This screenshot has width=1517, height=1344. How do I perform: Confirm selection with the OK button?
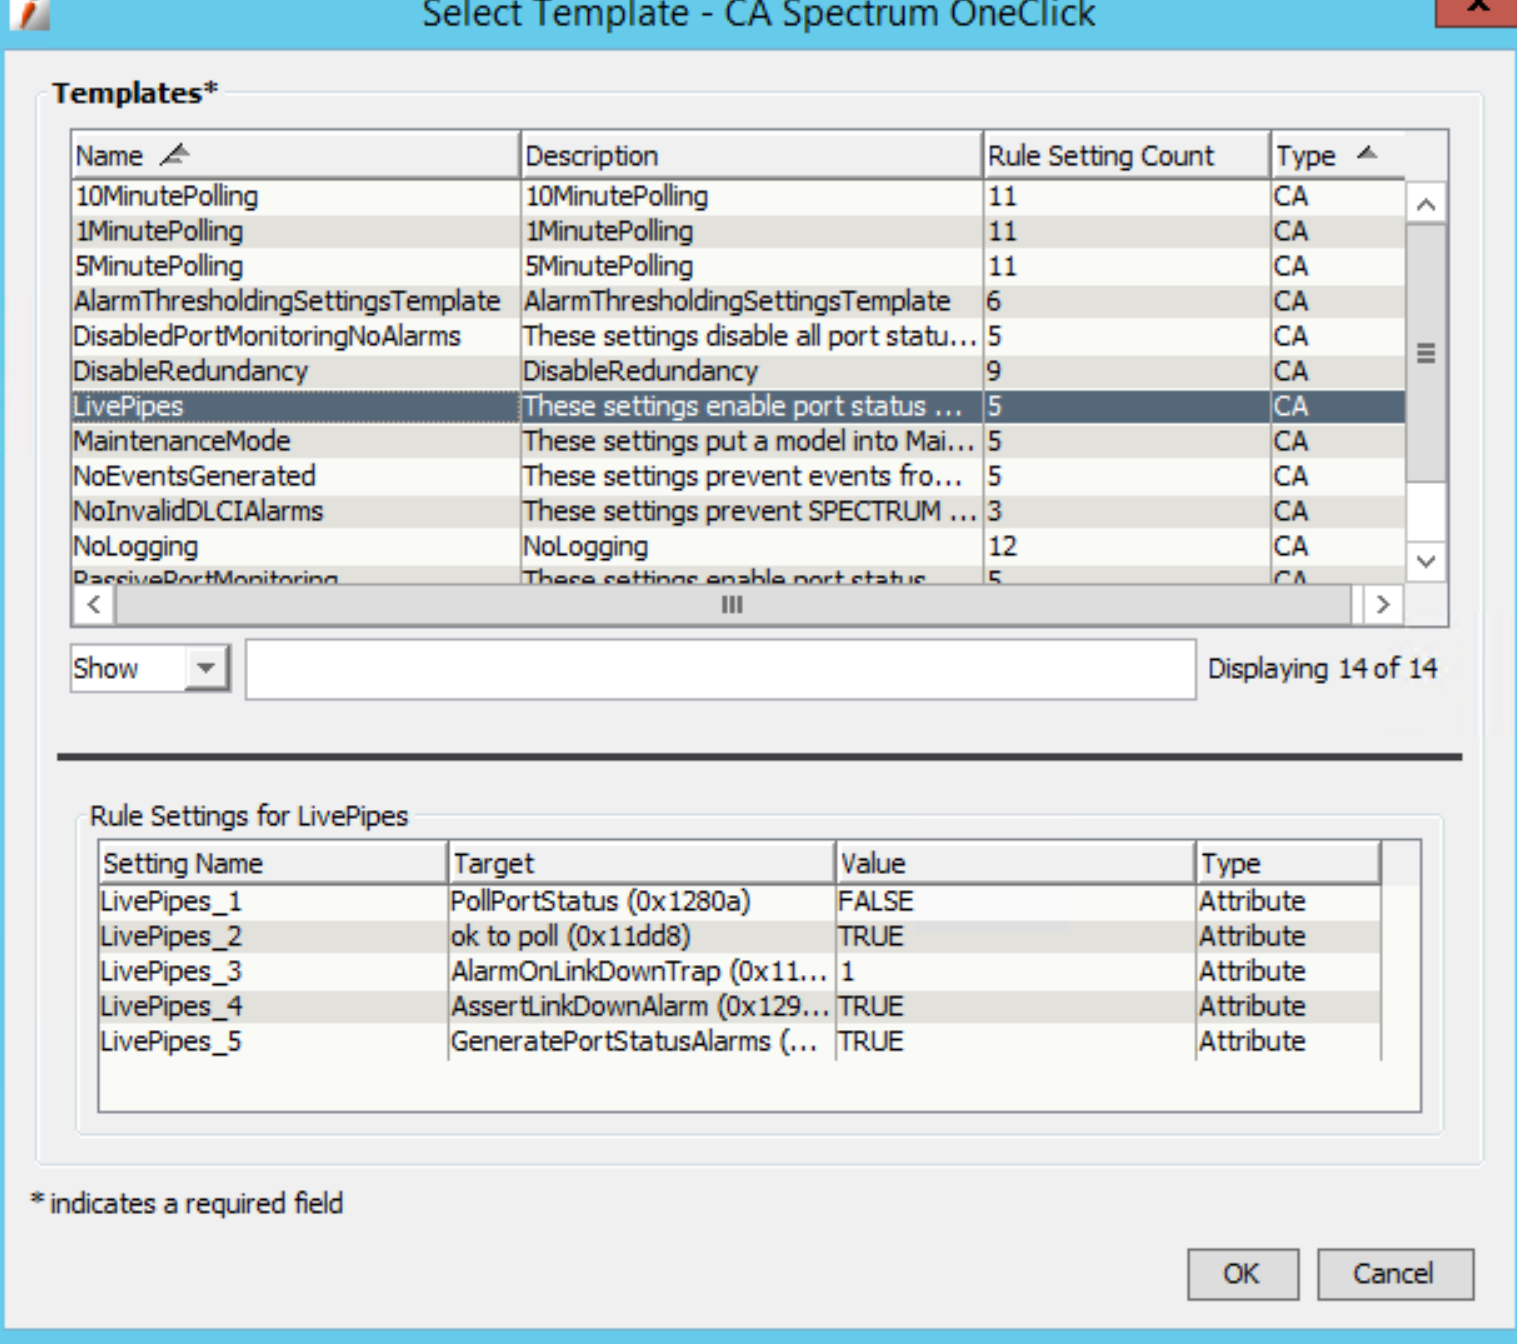pos(1242,1273)
